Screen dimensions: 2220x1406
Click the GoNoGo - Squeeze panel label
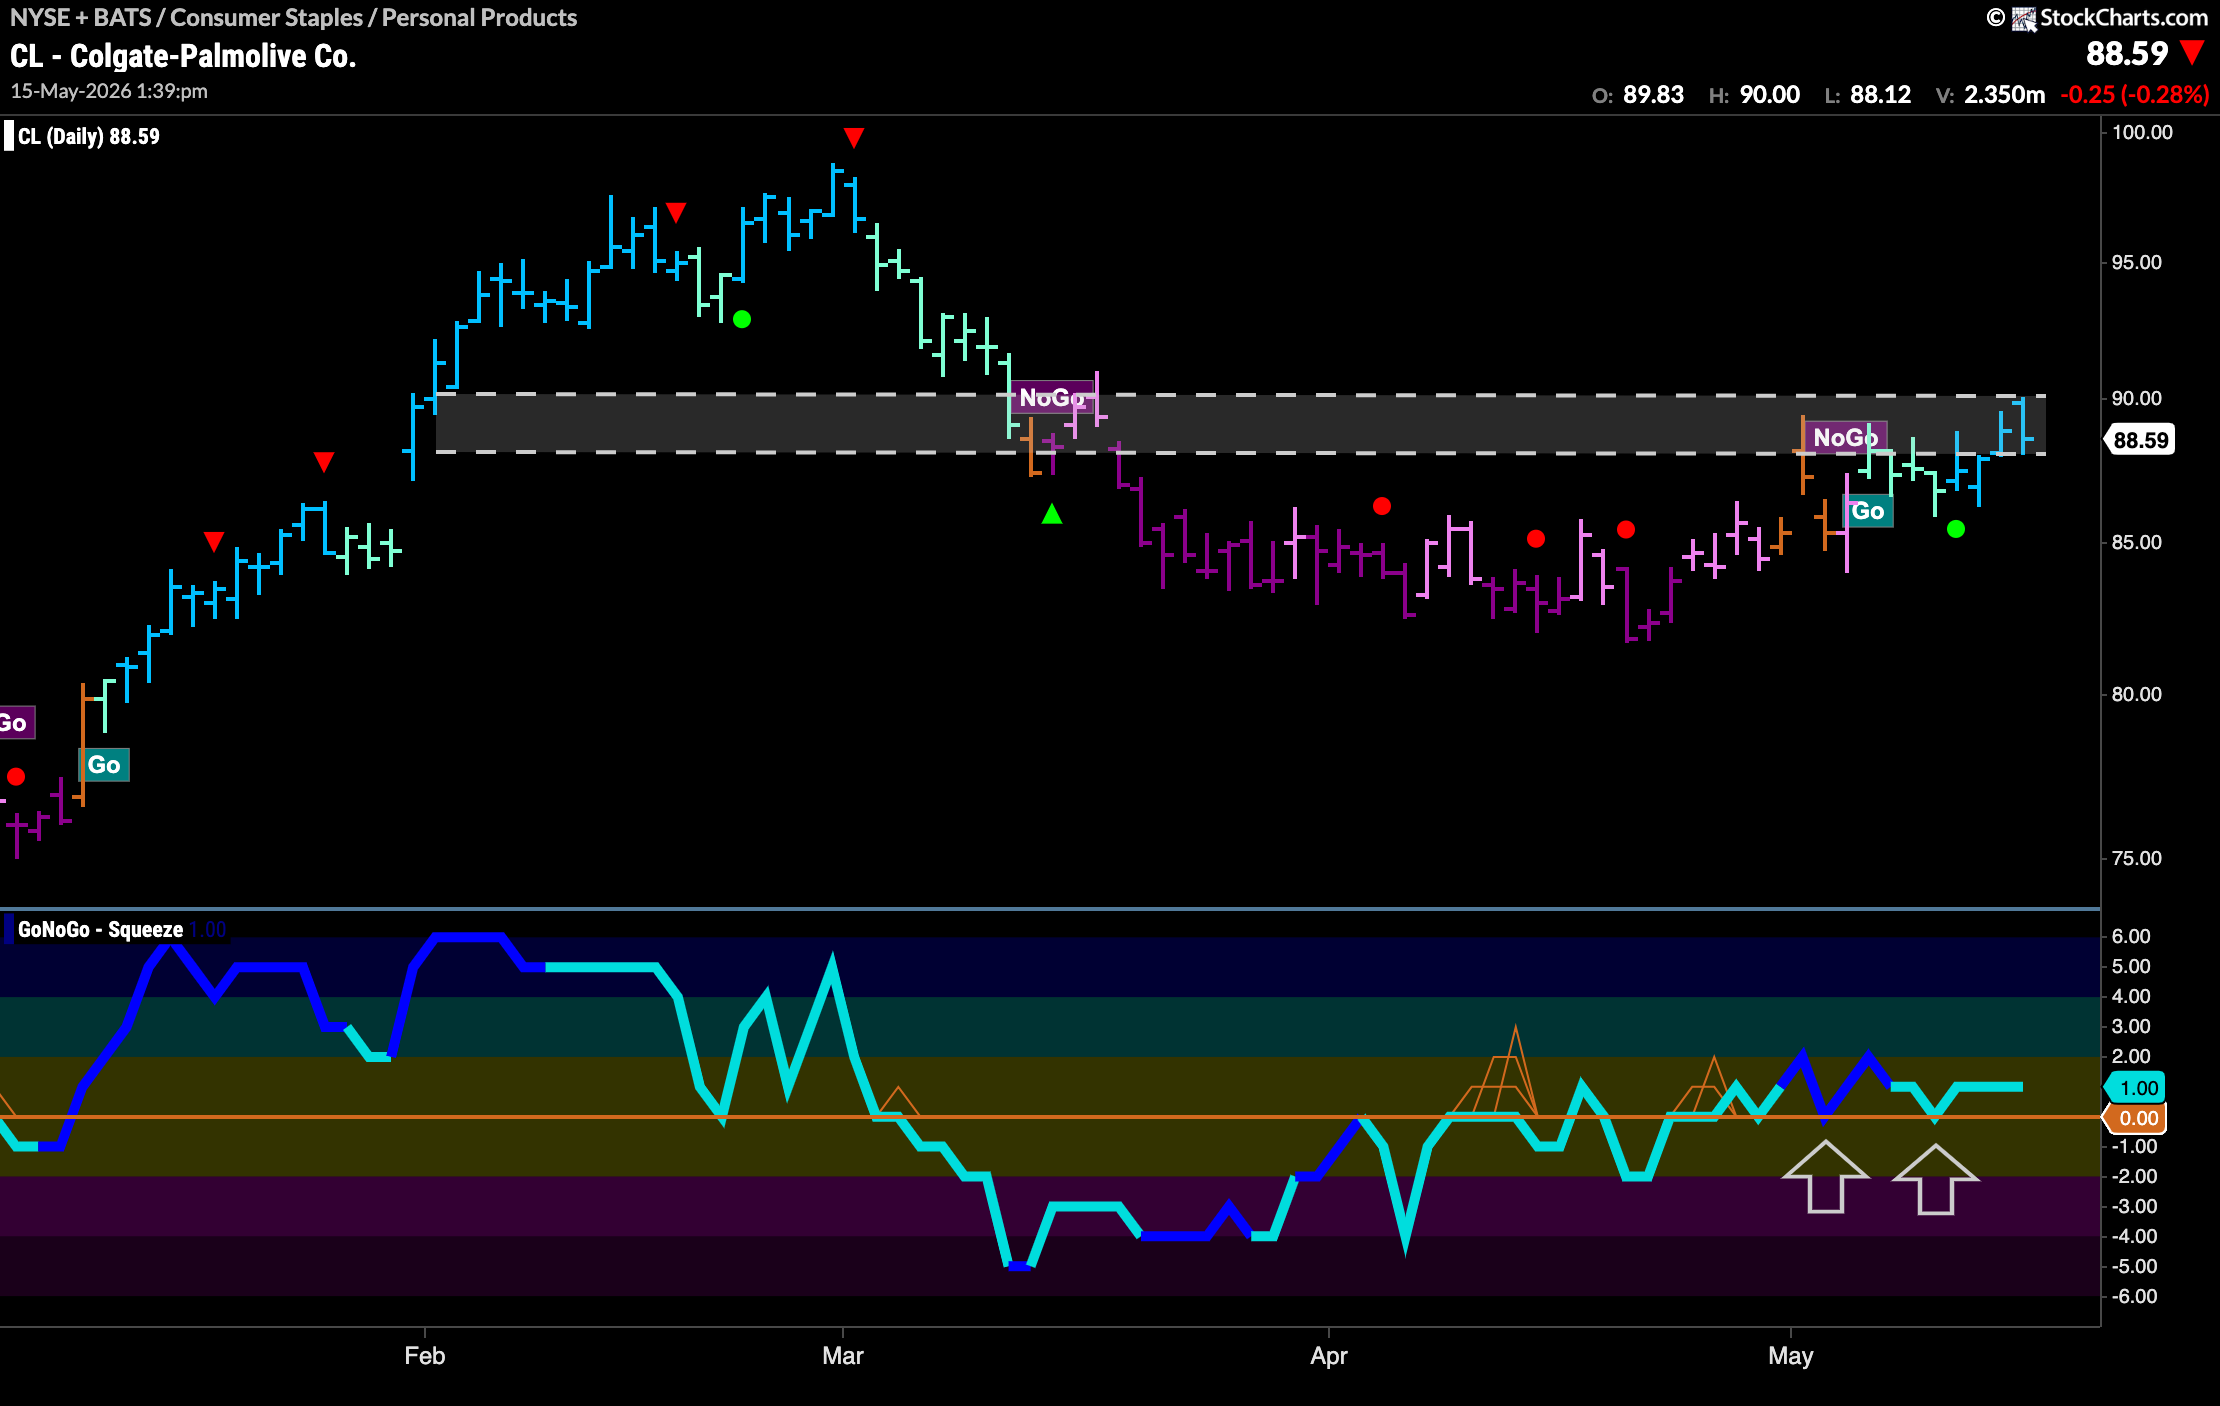tap(100, 929)
